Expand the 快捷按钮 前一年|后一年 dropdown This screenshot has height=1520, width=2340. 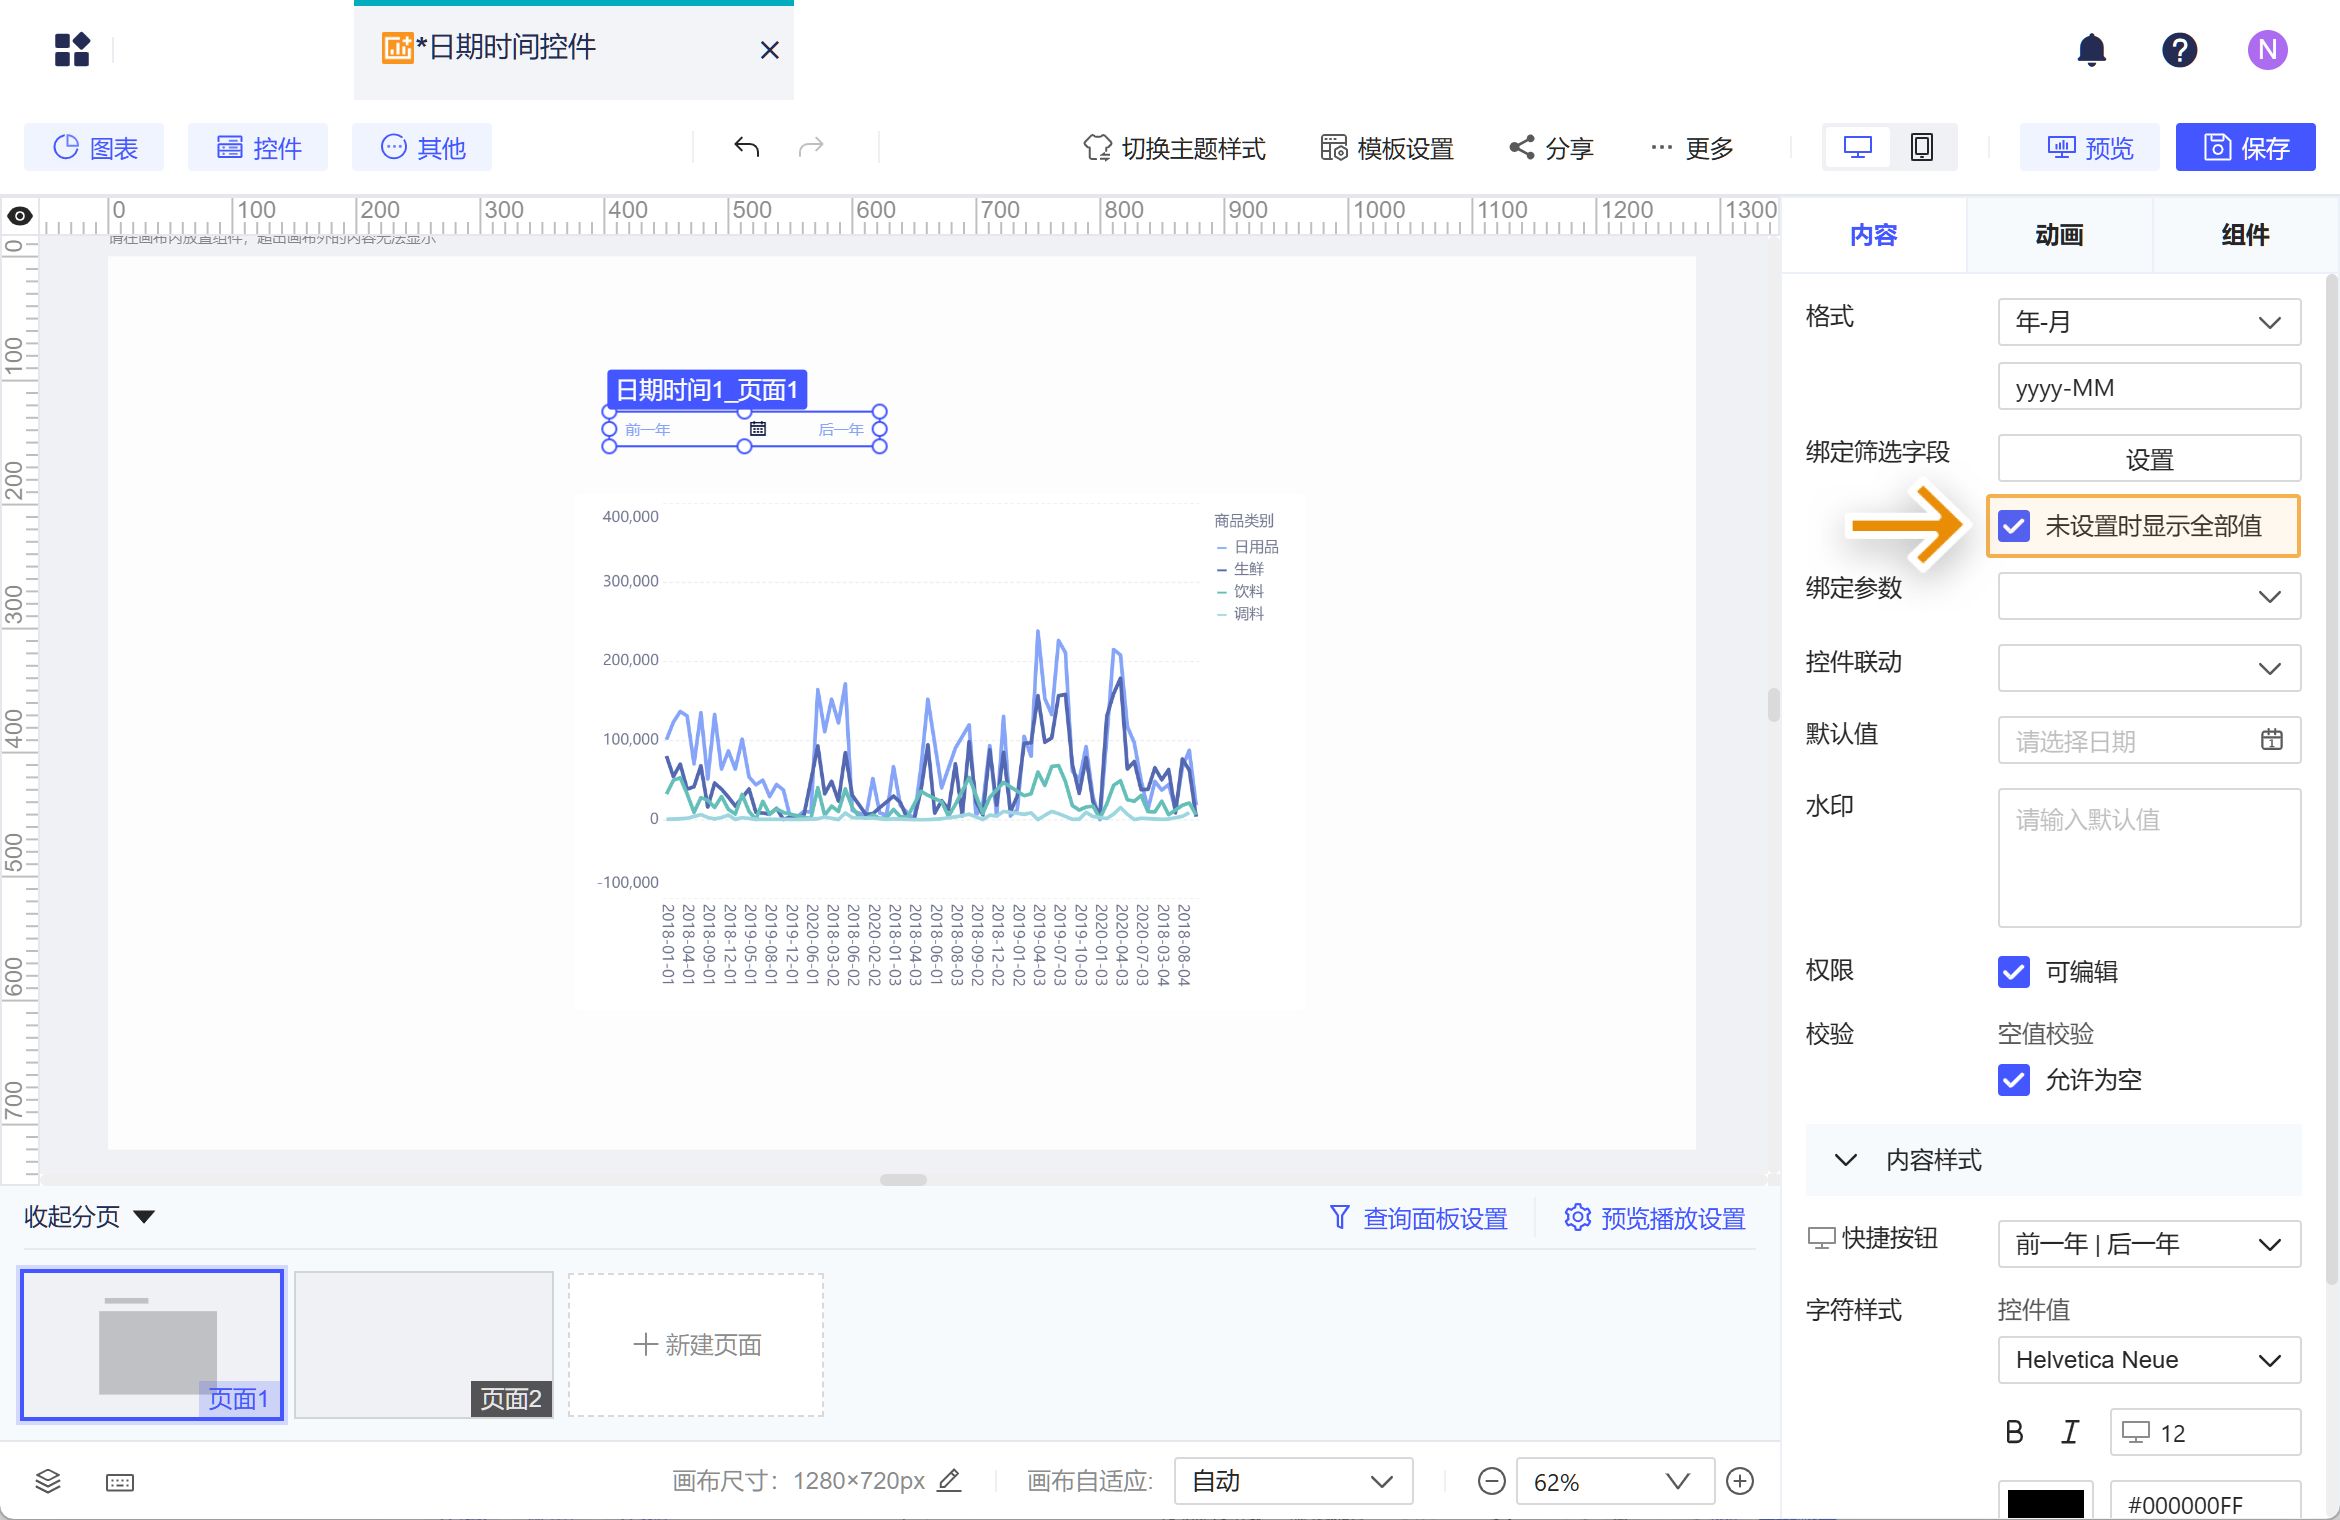(x=2148, y=1244)
